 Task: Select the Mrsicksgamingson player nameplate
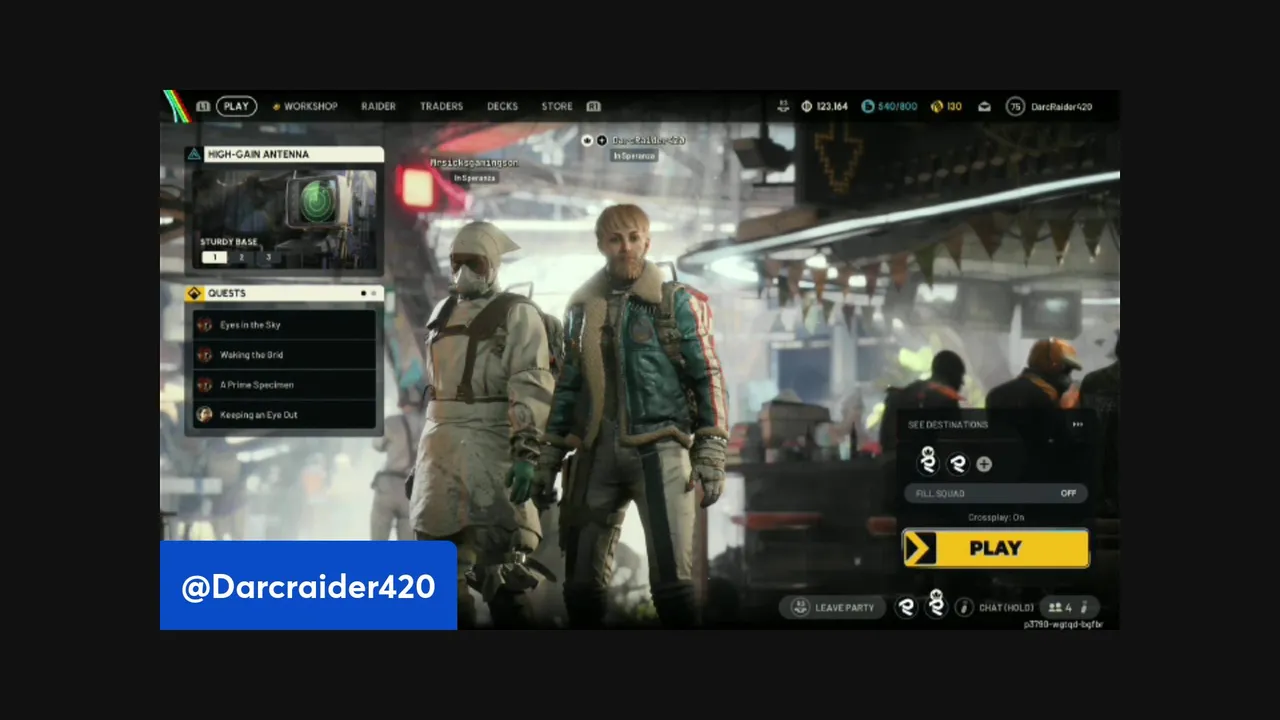(474, 162)
